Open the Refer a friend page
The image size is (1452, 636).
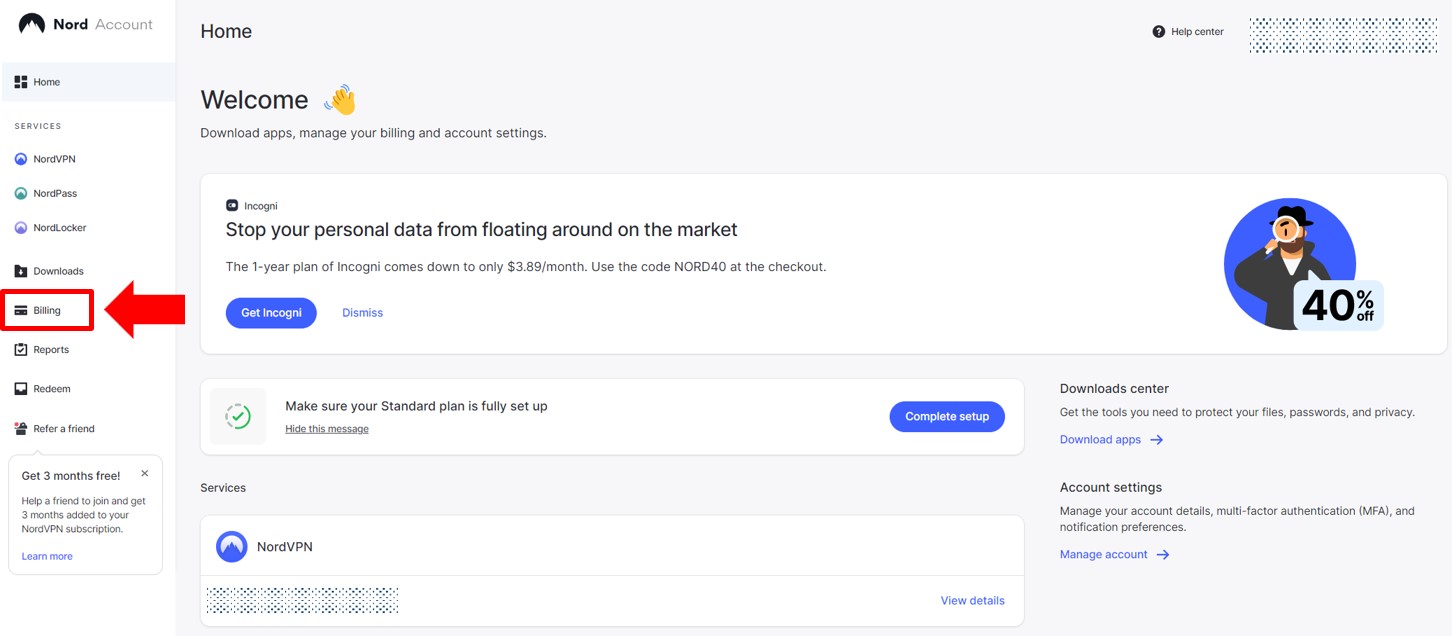tap(62, 428)
